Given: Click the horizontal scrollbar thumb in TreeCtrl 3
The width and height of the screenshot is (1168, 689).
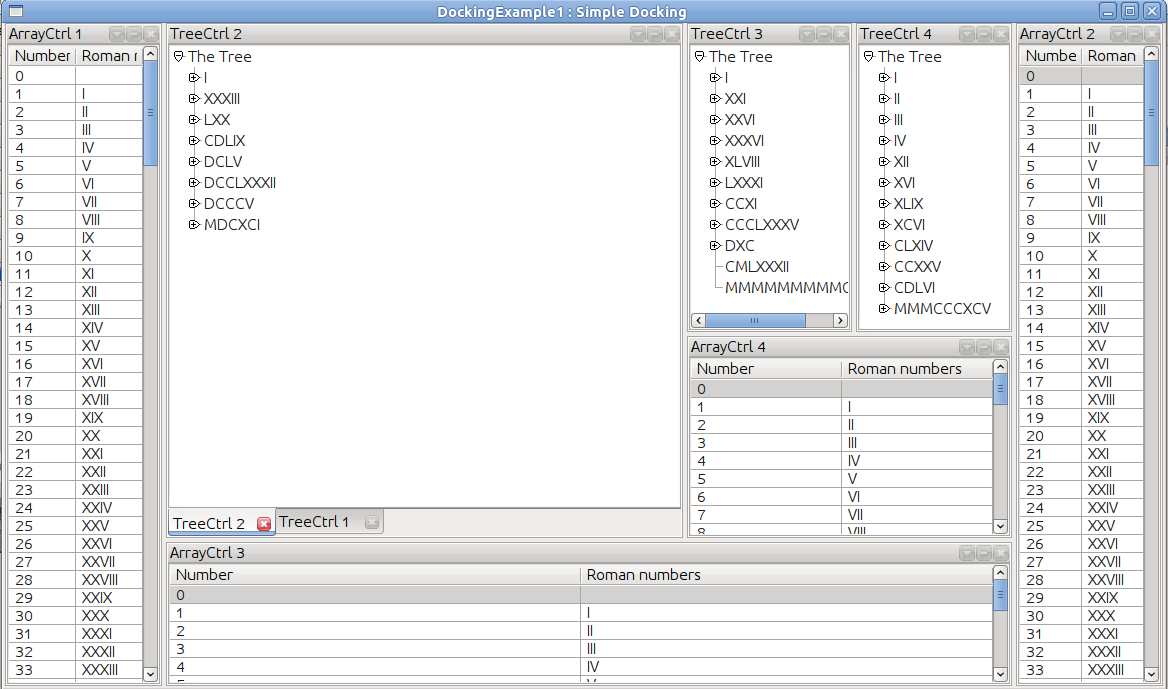Looking at the screenshot, I should pos(755,320).
